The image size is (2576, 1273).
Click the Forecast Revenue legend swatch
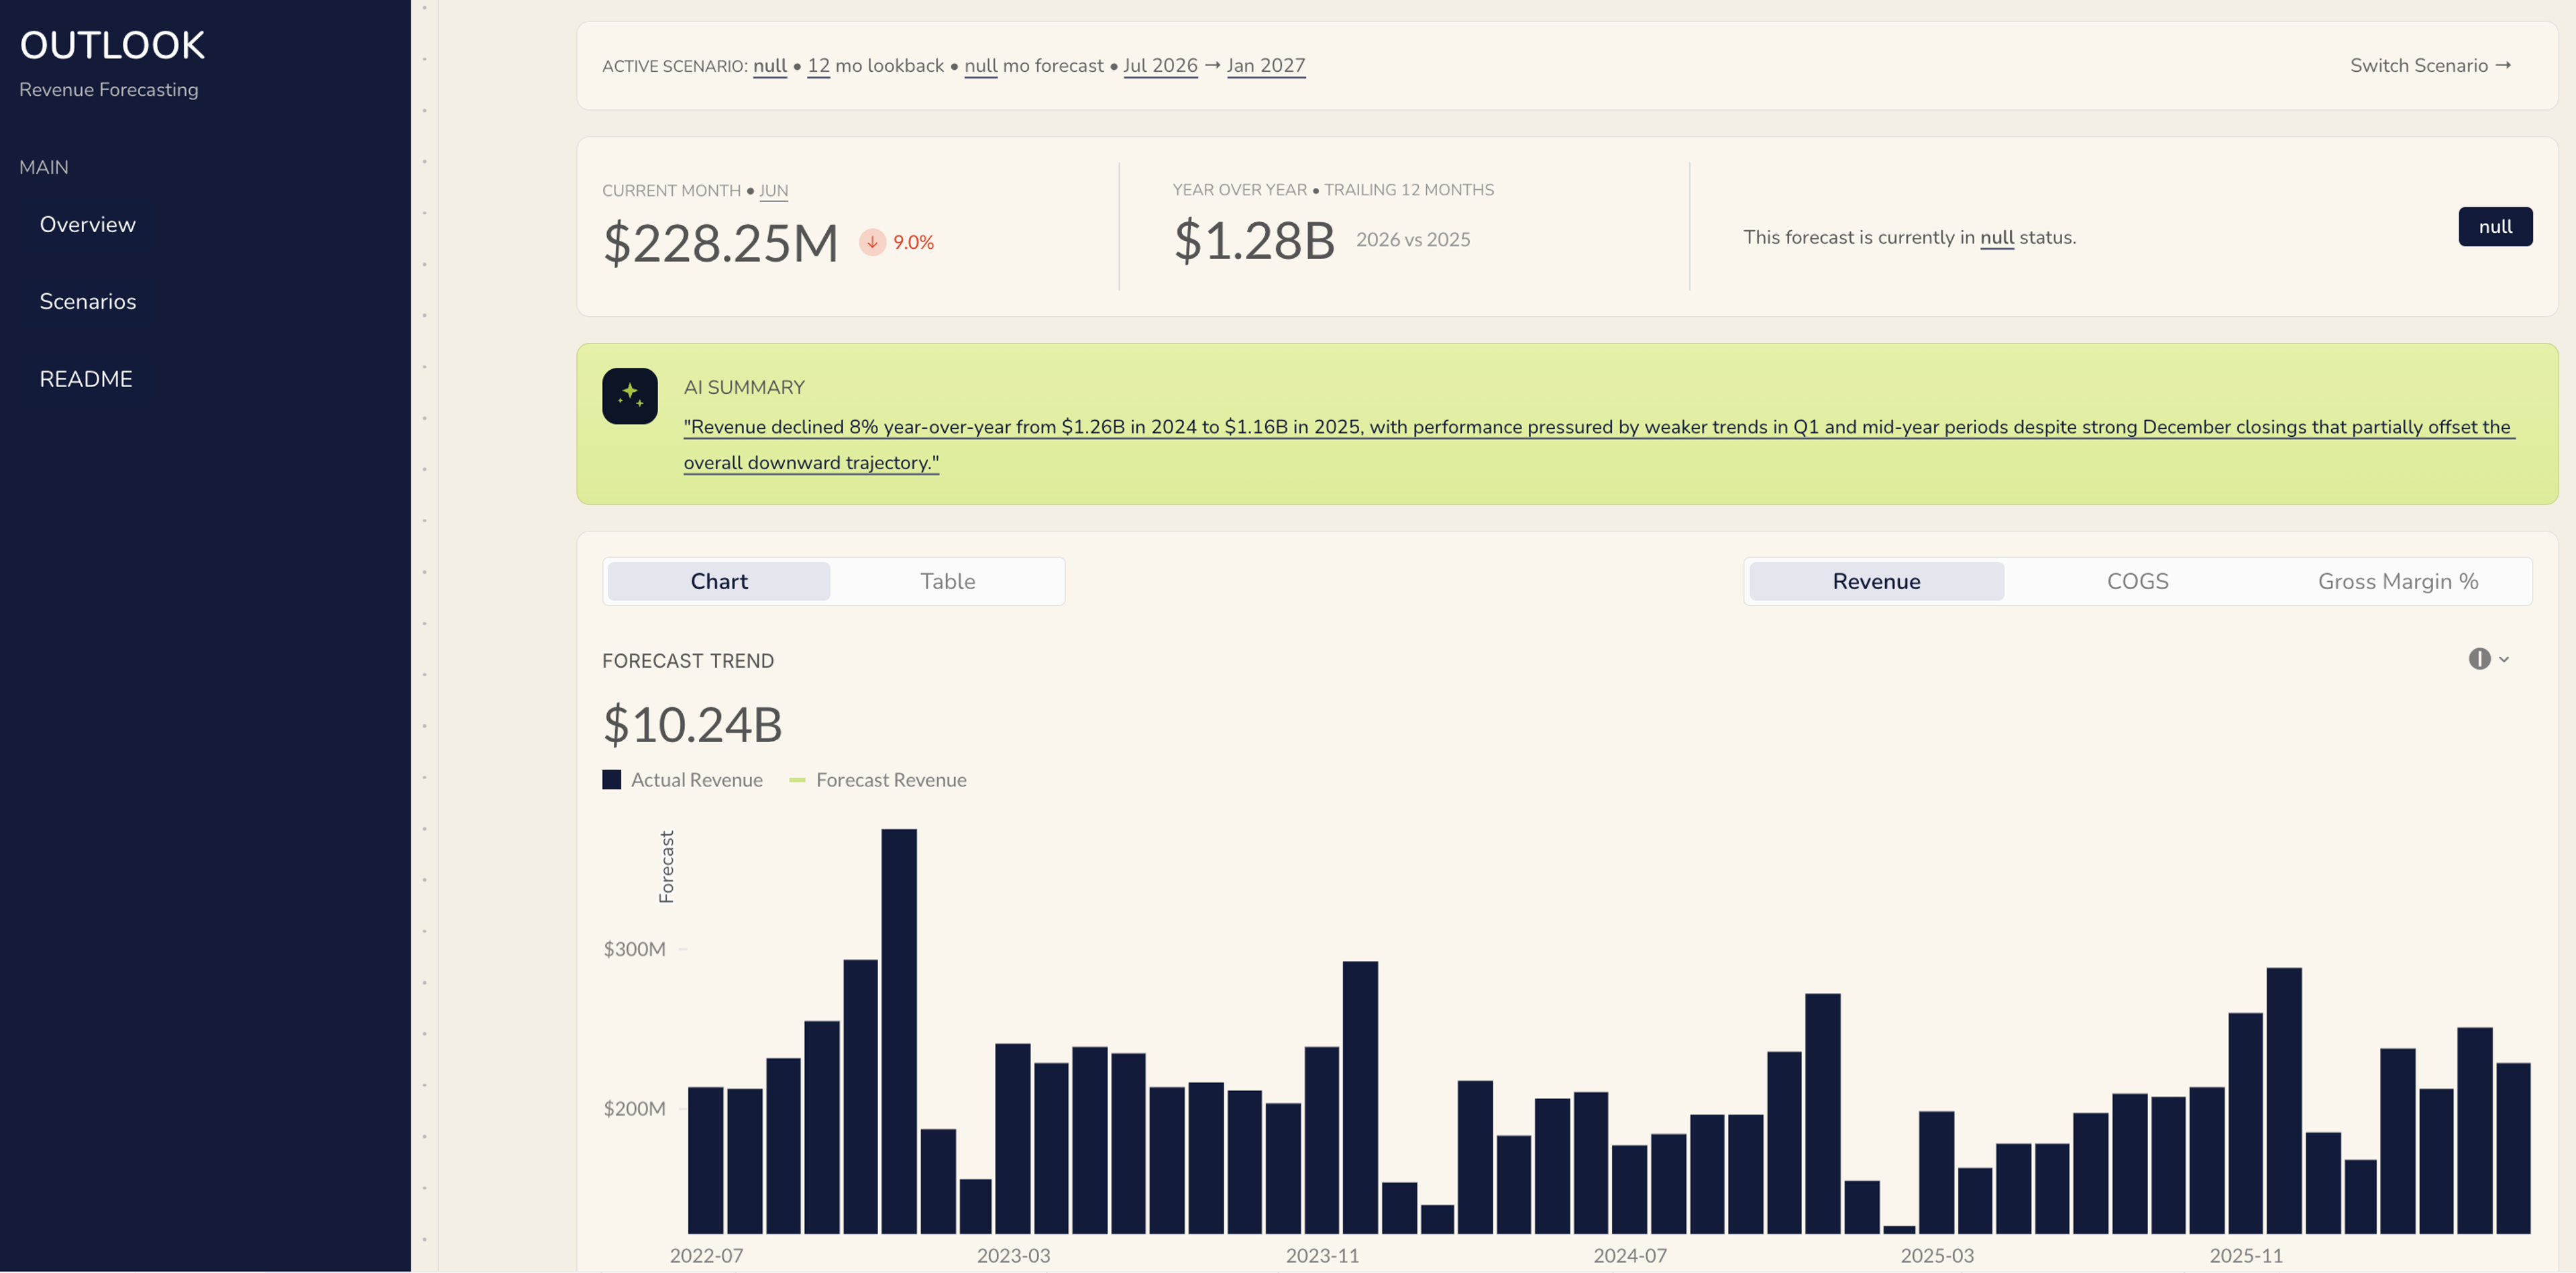(x=797, y=780)
